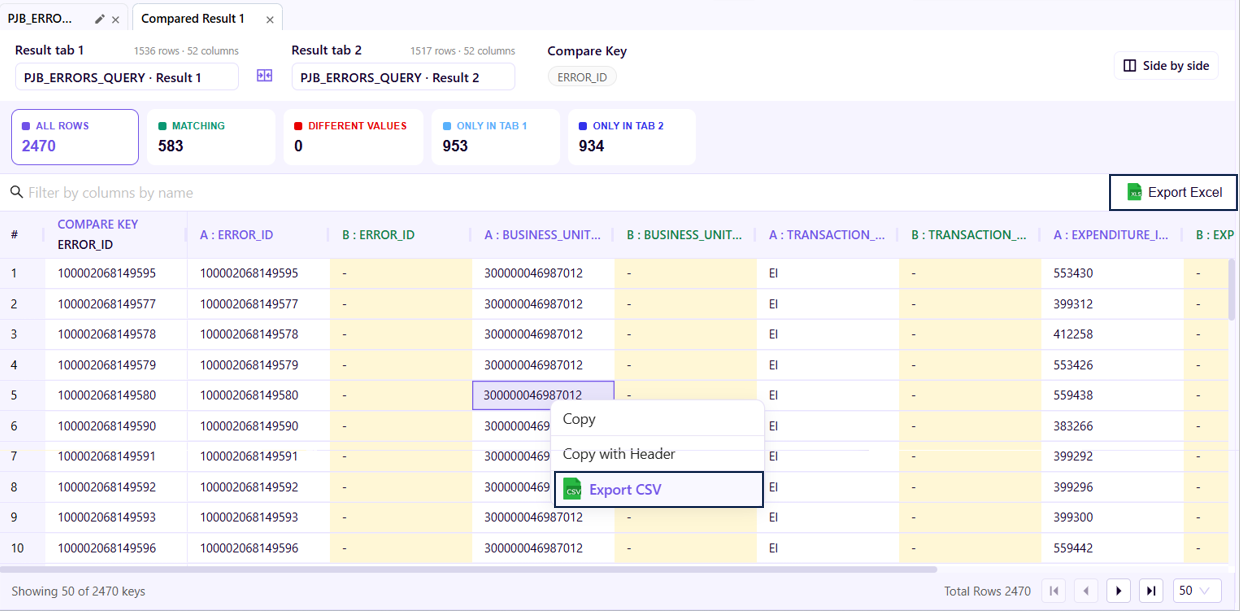The width and height of the screenshot is (1240, 611).
Task: Click the search magnifier icon
Action: (x=16, y=192)
